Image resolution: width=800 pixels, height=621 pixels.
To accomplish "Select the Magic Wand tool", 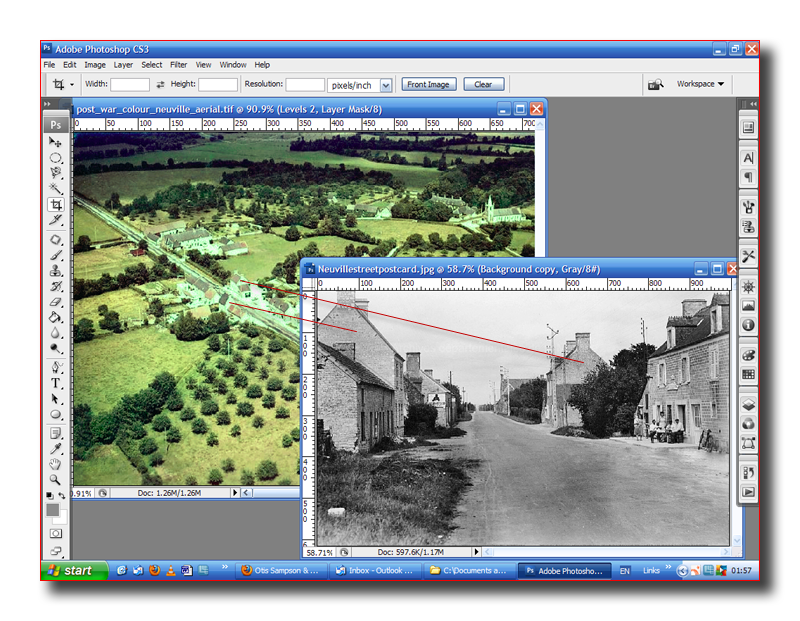I will click(55, 189).
